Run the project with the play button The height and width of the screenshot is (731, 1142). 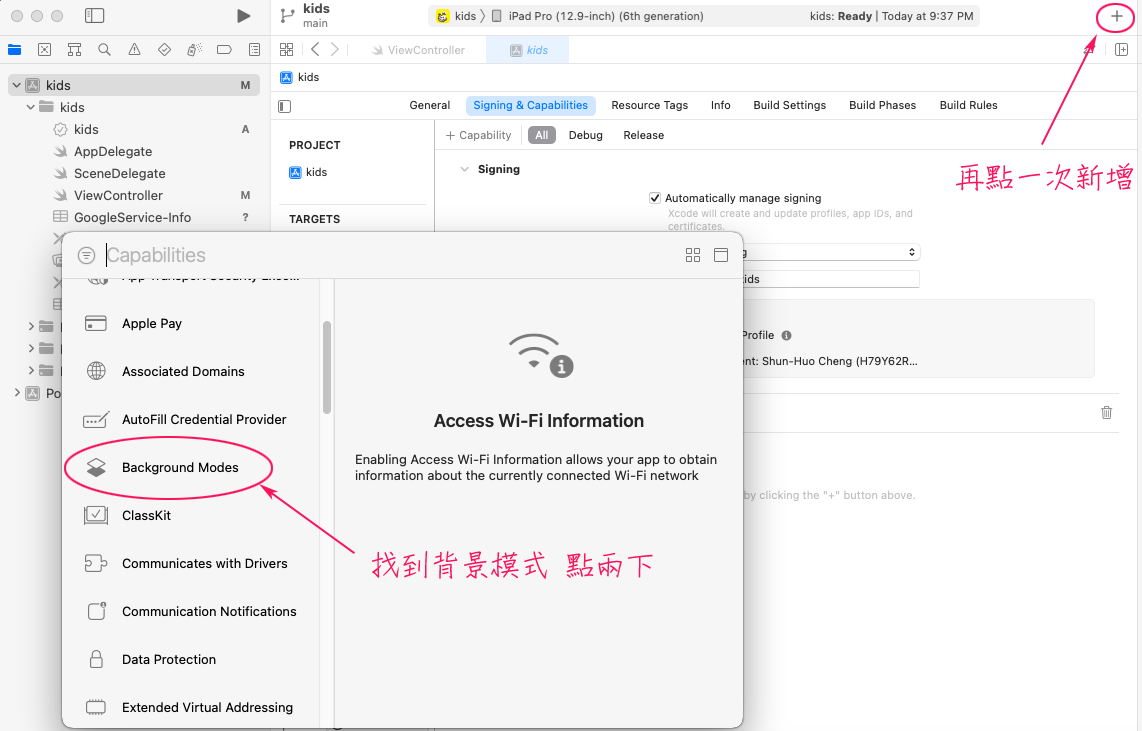coord(243,16)
